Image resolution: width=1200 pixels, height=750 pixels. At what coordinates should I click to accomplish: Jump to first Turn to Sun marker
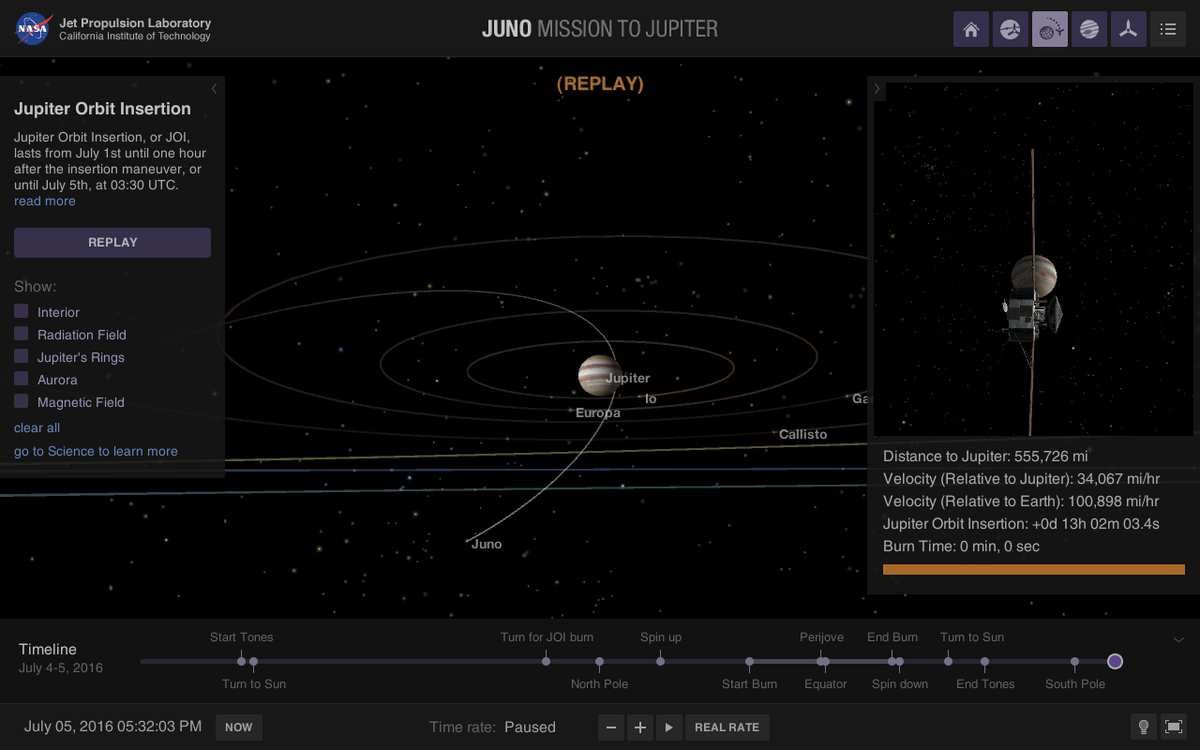click(x=253, y=661)
